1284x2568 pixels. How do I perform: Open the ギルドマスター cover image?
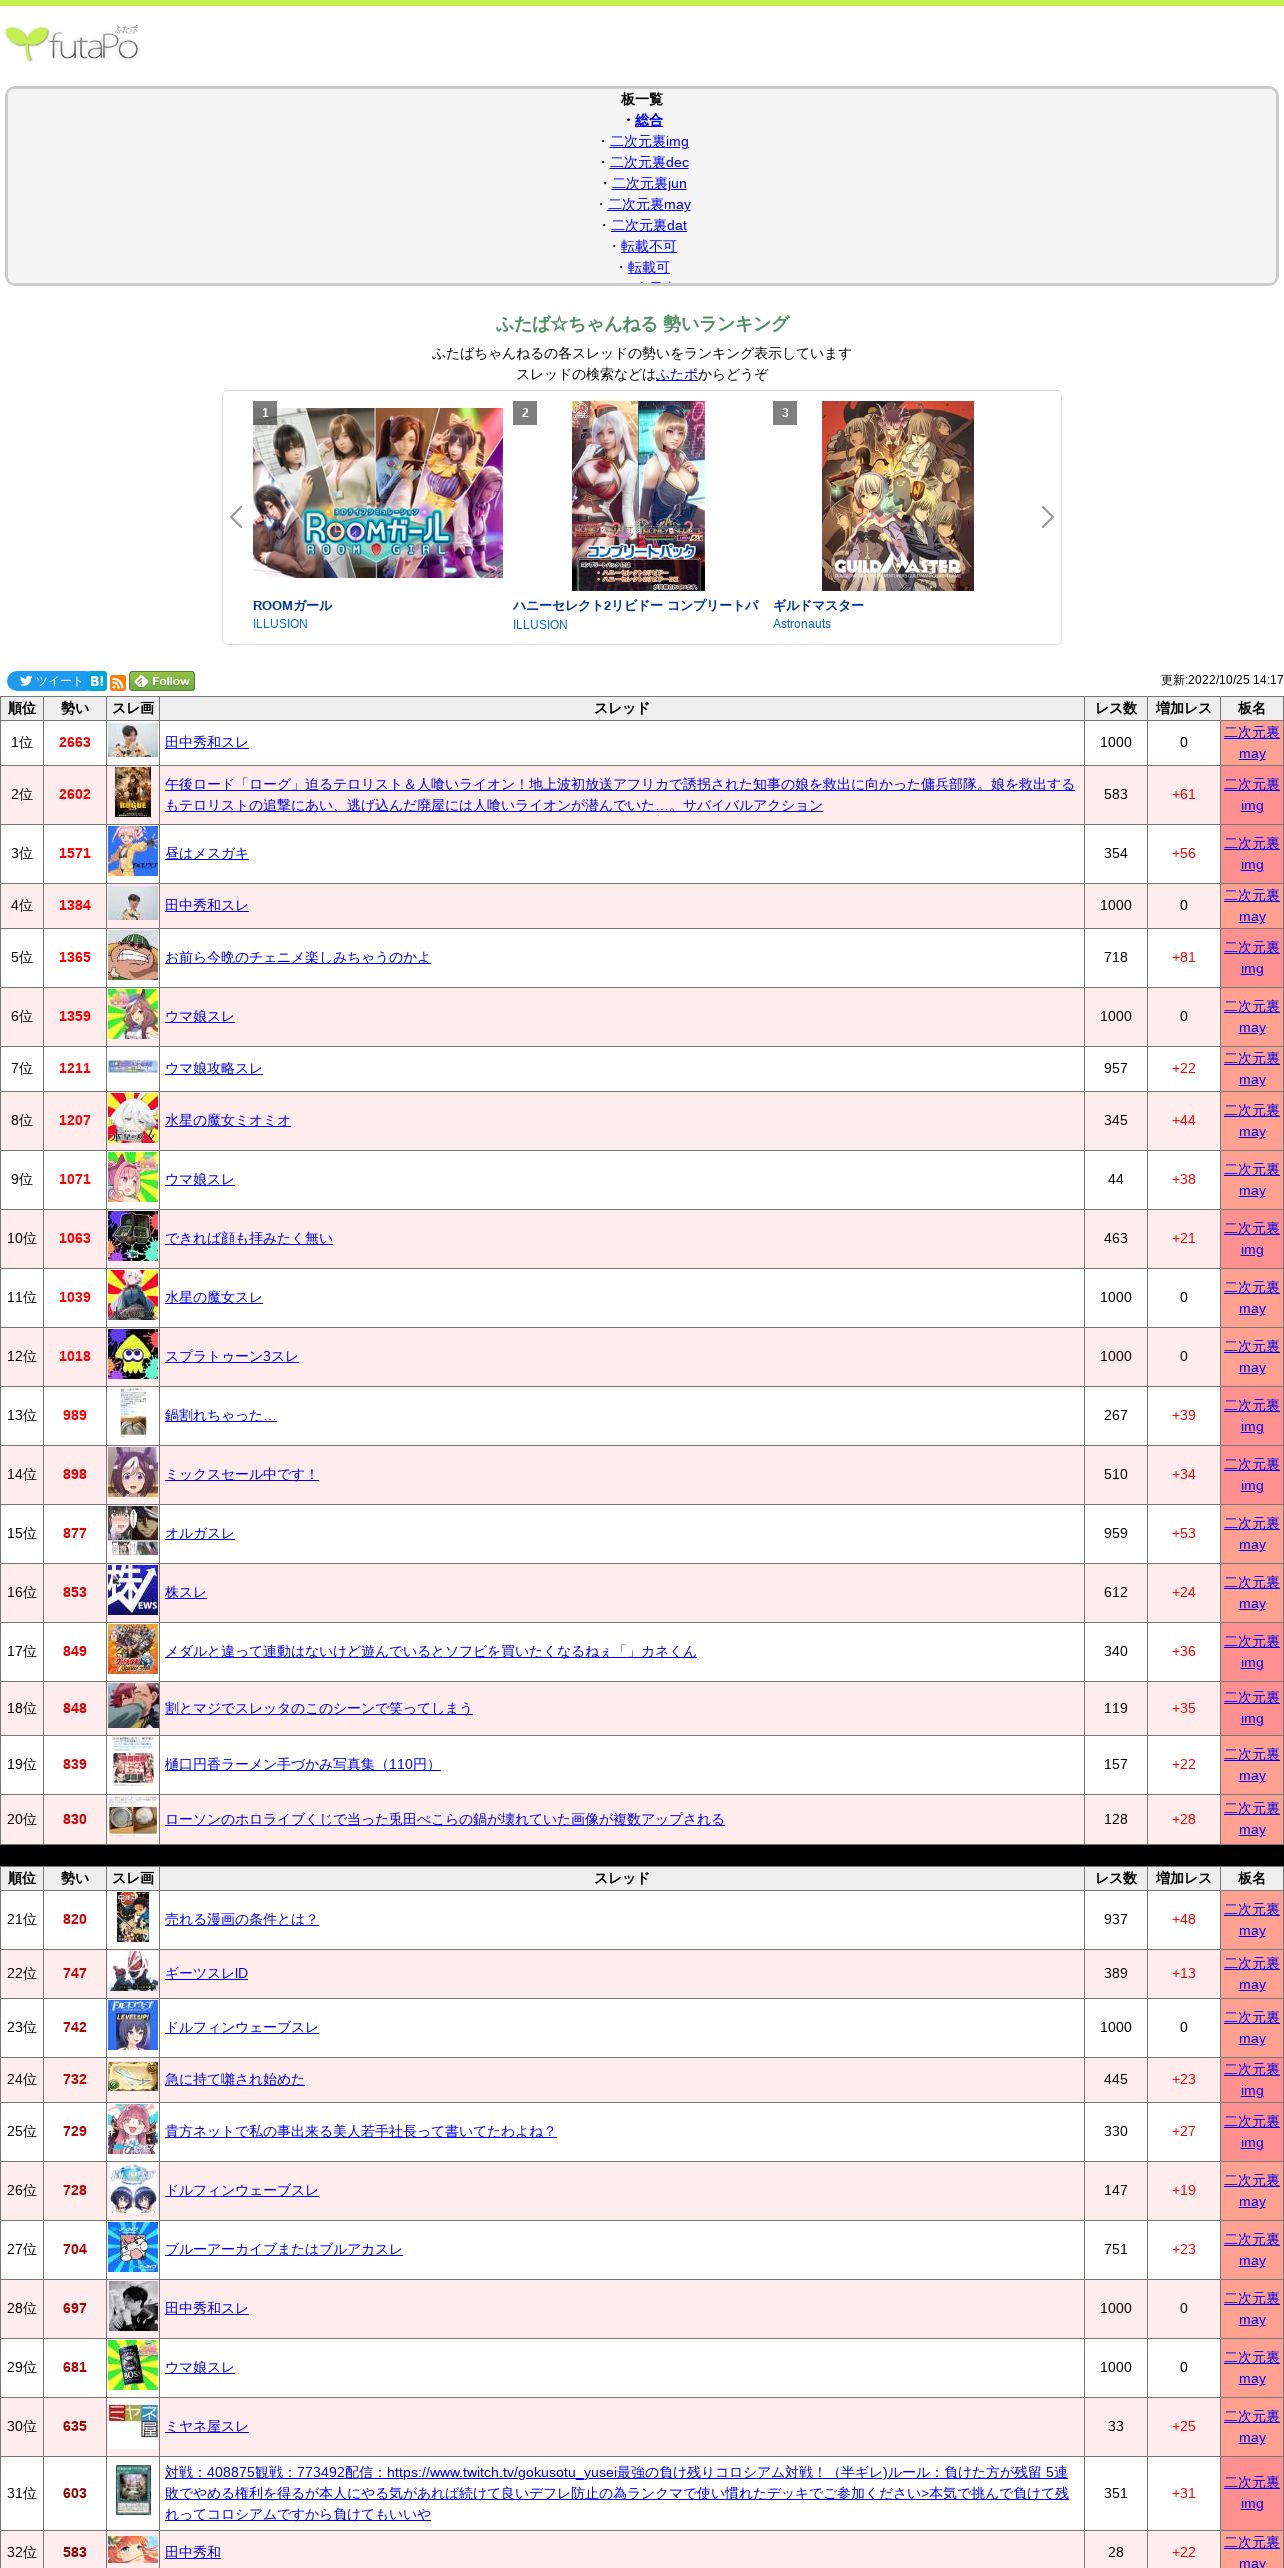pyautogui.click(x=898, y=496)
